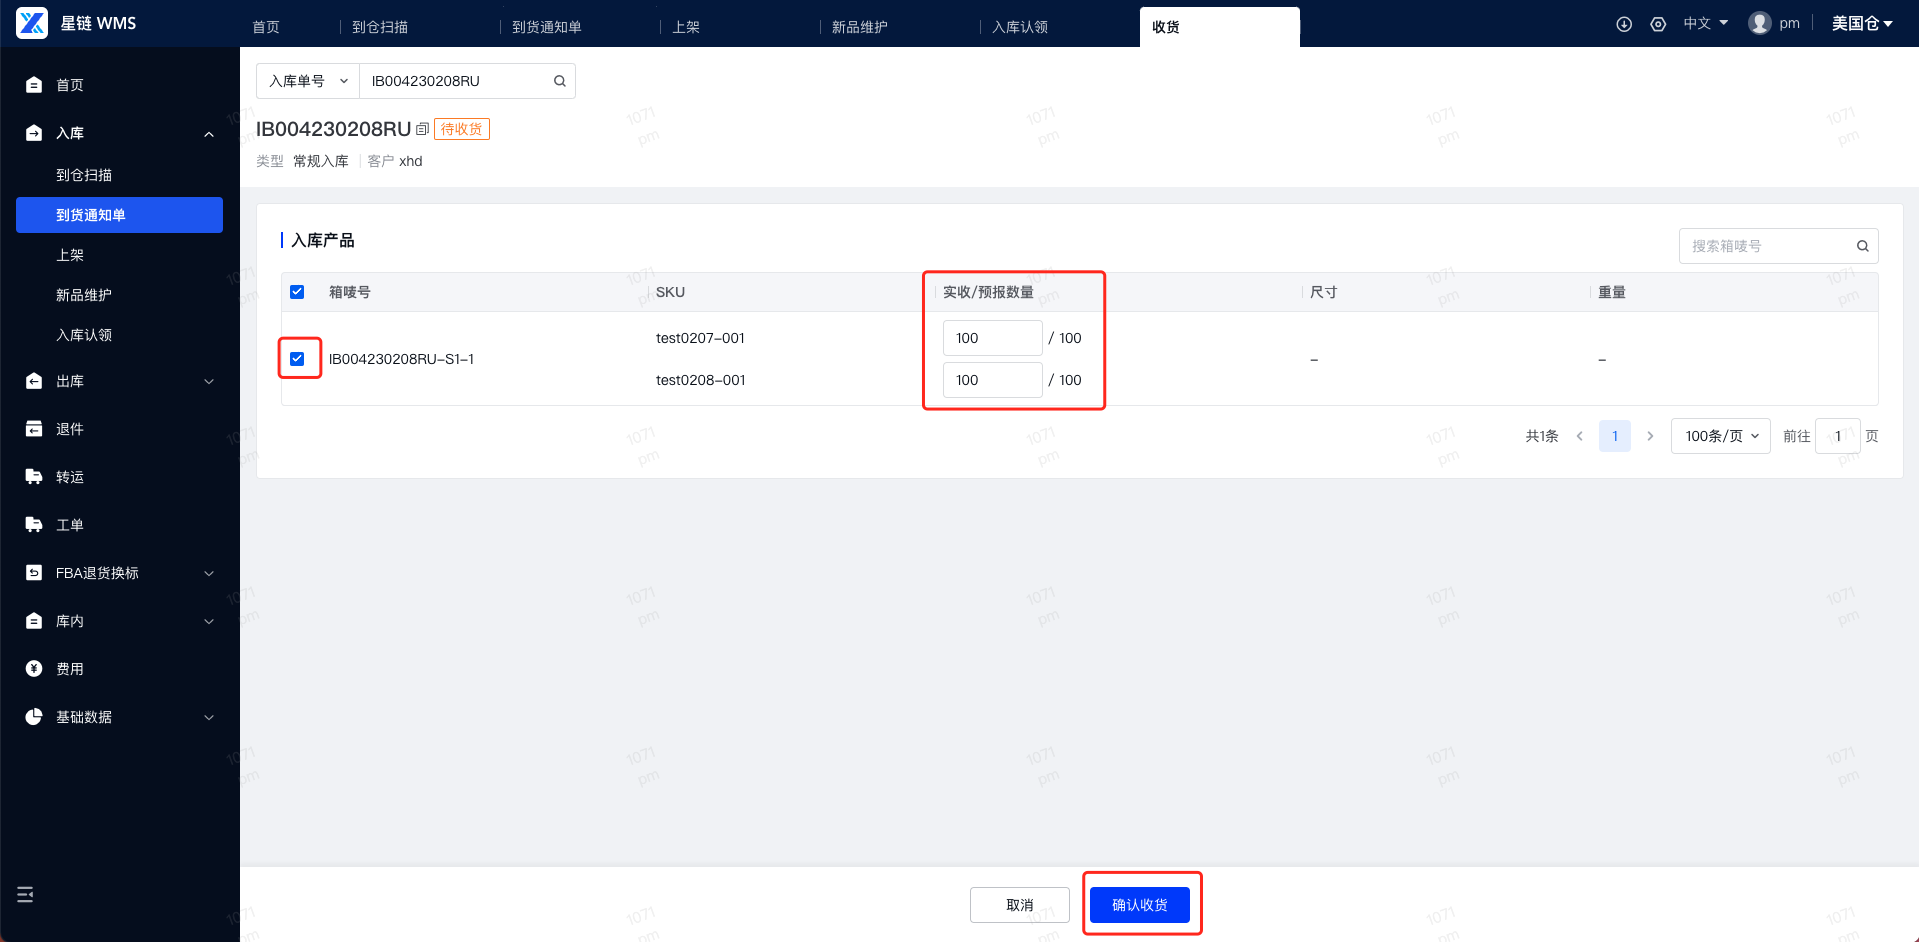This screenshot has width=1919, height=942.
Task: Open the 入库单号 search type dropdown
Action: point(308,81)
